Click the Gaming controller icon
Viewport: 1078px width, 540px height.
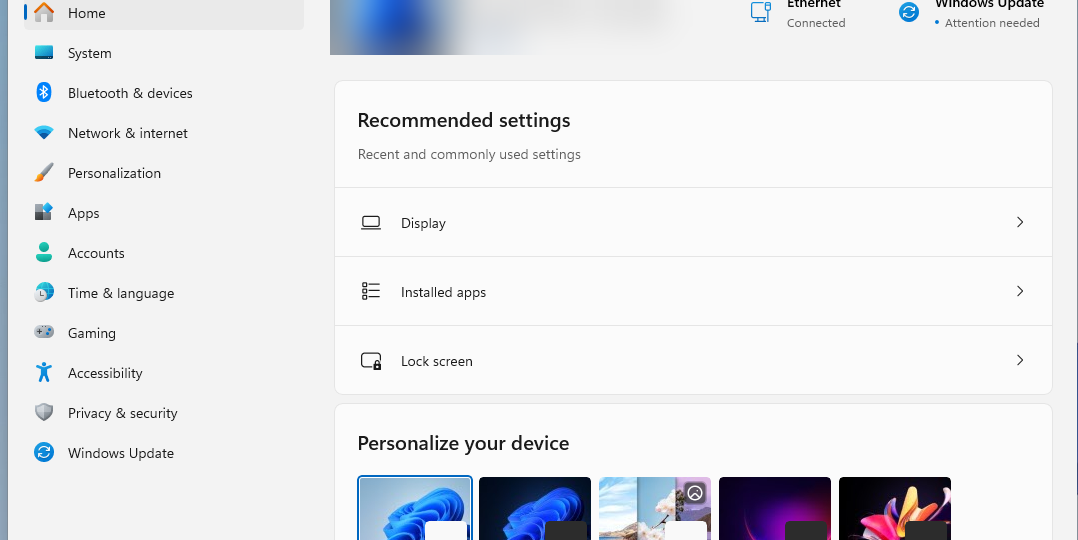coord(44,332)
